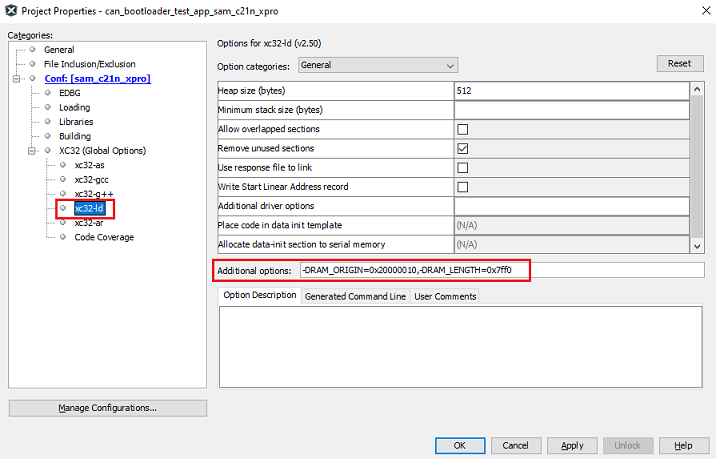Switch to Generated Command Line tab

tap(355, 296)
